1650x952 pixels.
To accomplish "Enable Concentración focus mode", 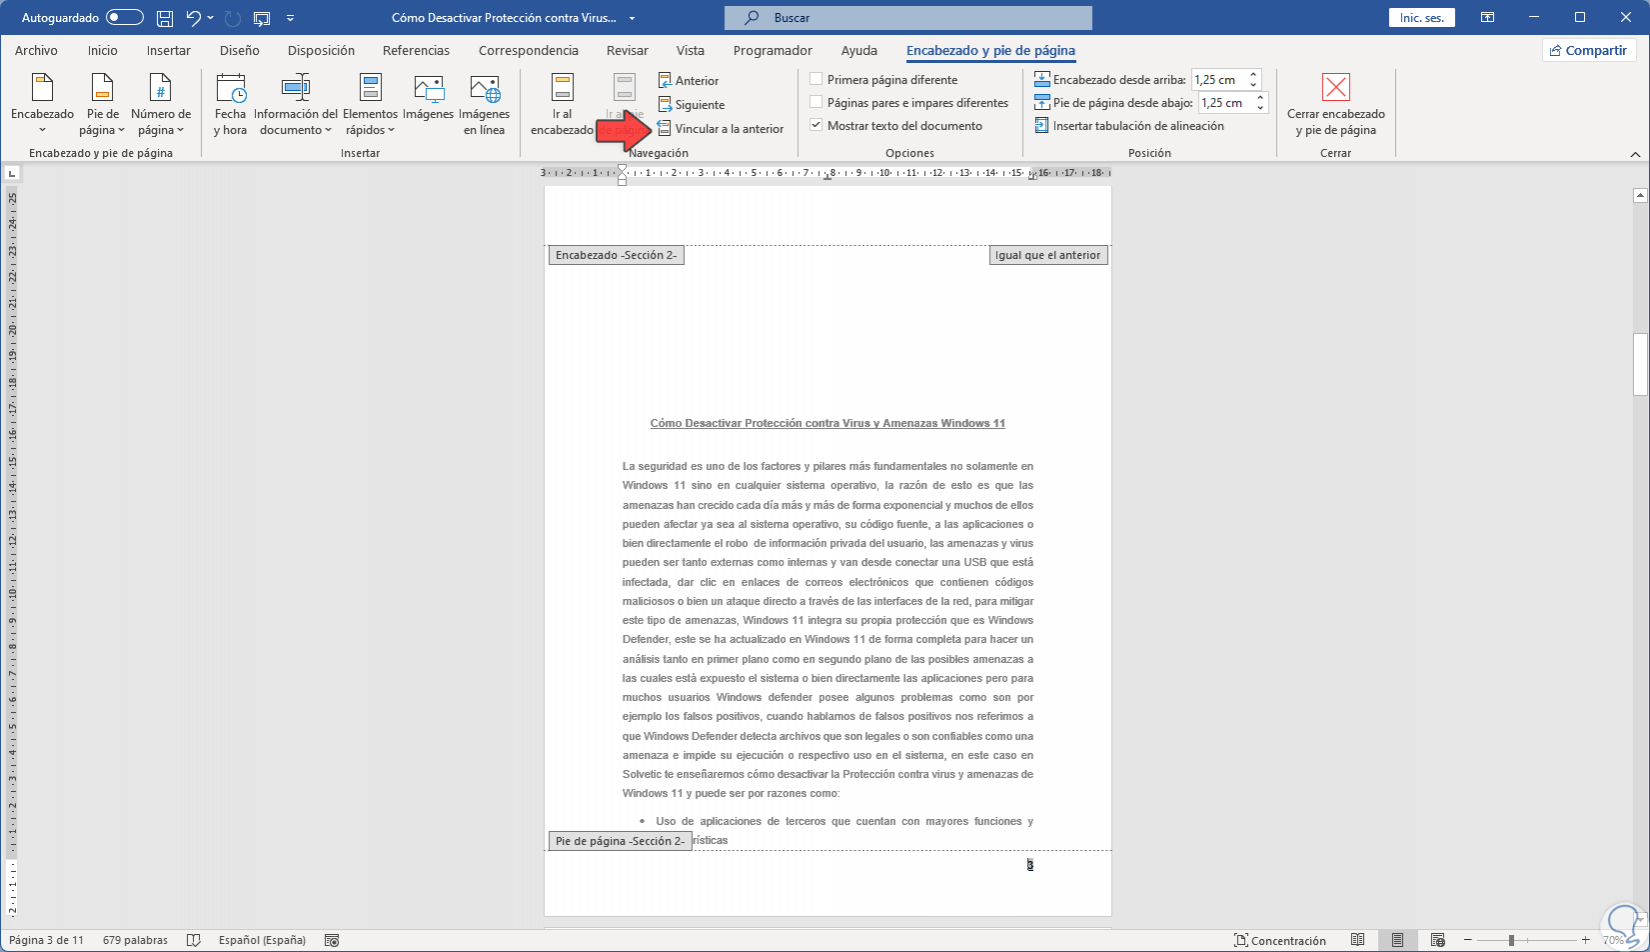I will tap(1280, 940).
